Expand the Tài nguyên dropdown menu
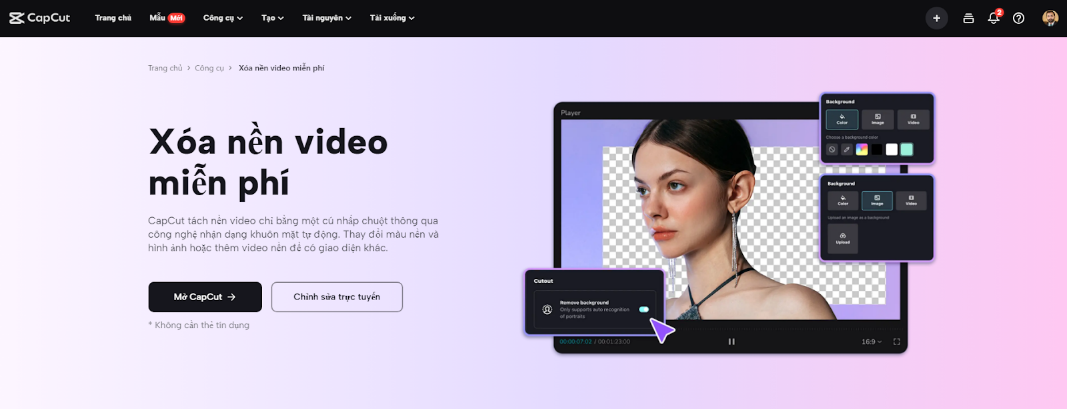This screenshot has height=409, width=1067. [326, 18]
